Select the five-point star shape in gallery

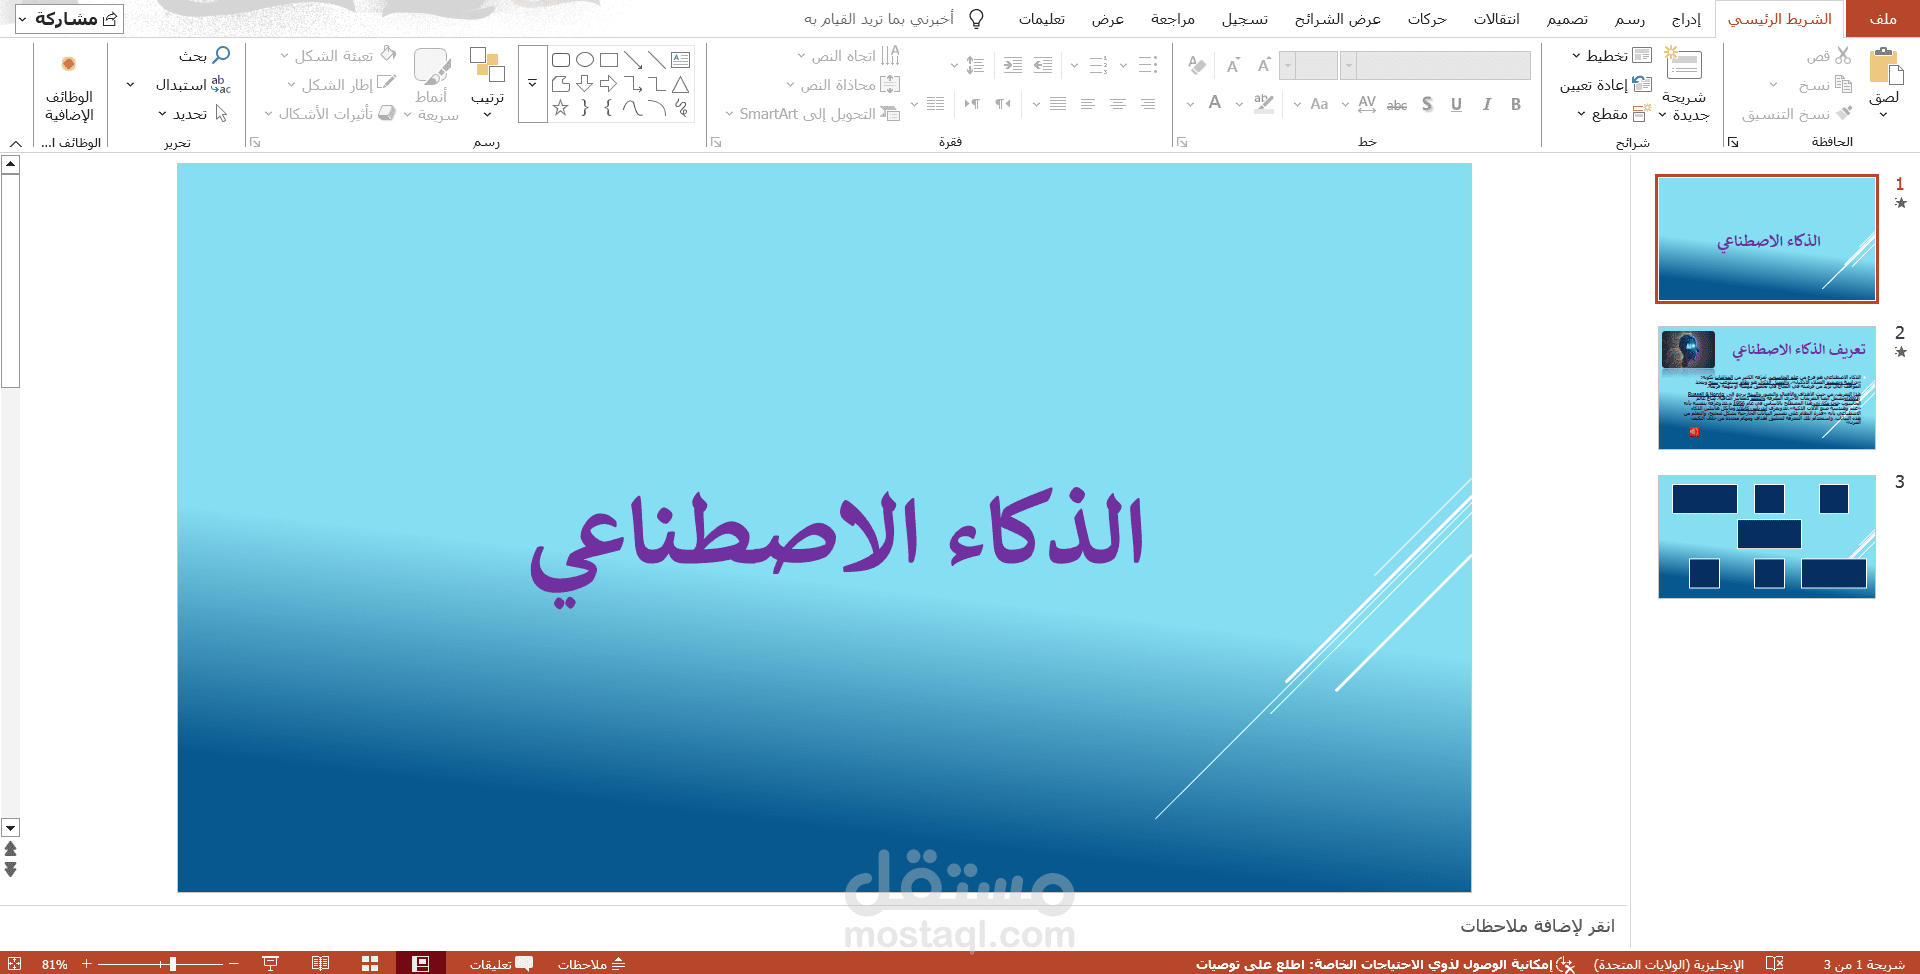click(x=561, y=108)
